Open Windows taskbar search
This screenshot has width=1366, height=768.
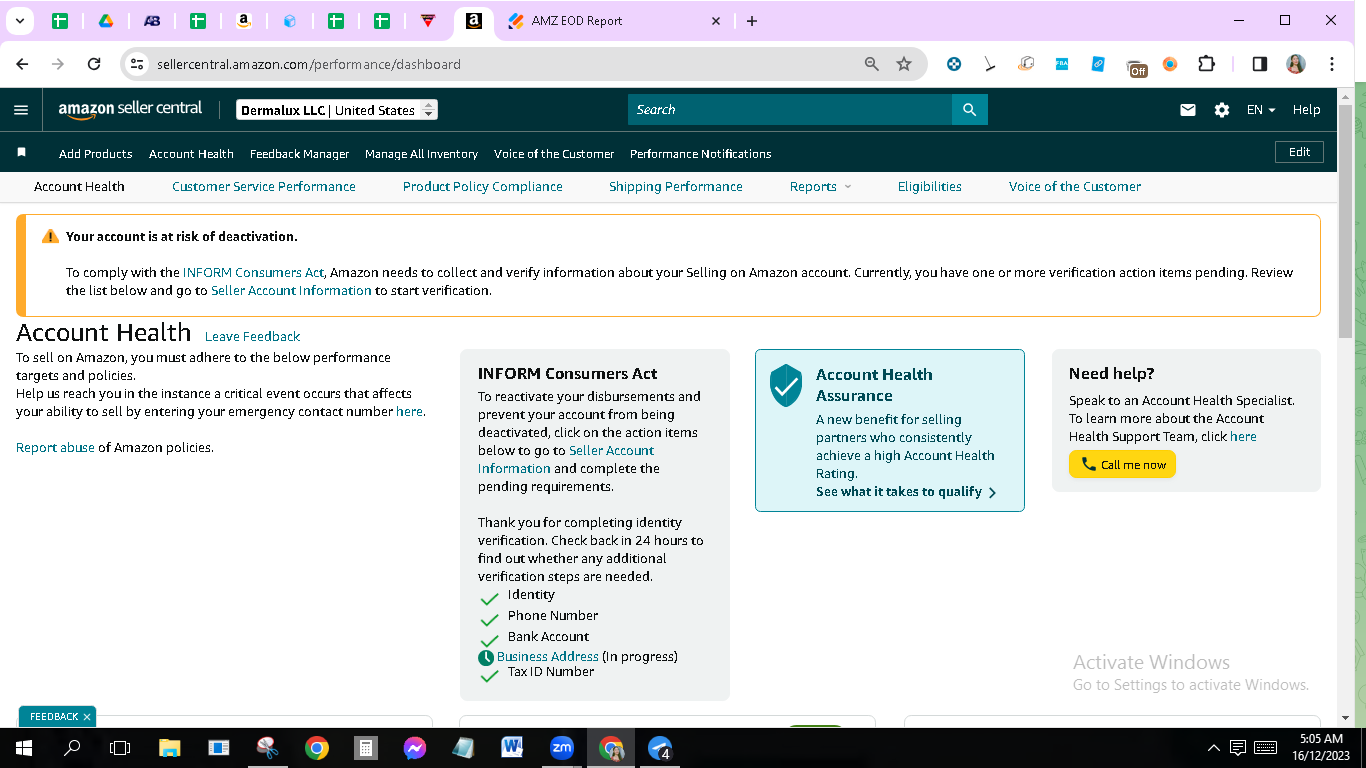click(72, 747)
